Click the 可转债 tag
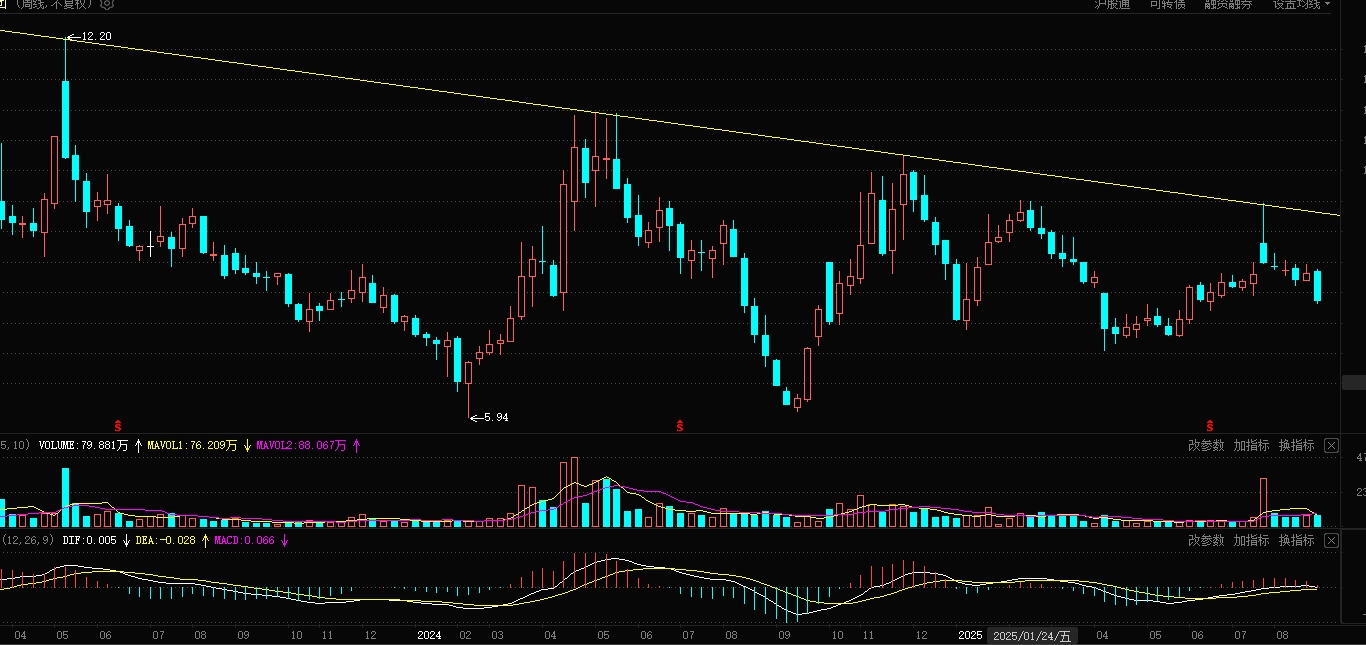 tap(1167, 4)
